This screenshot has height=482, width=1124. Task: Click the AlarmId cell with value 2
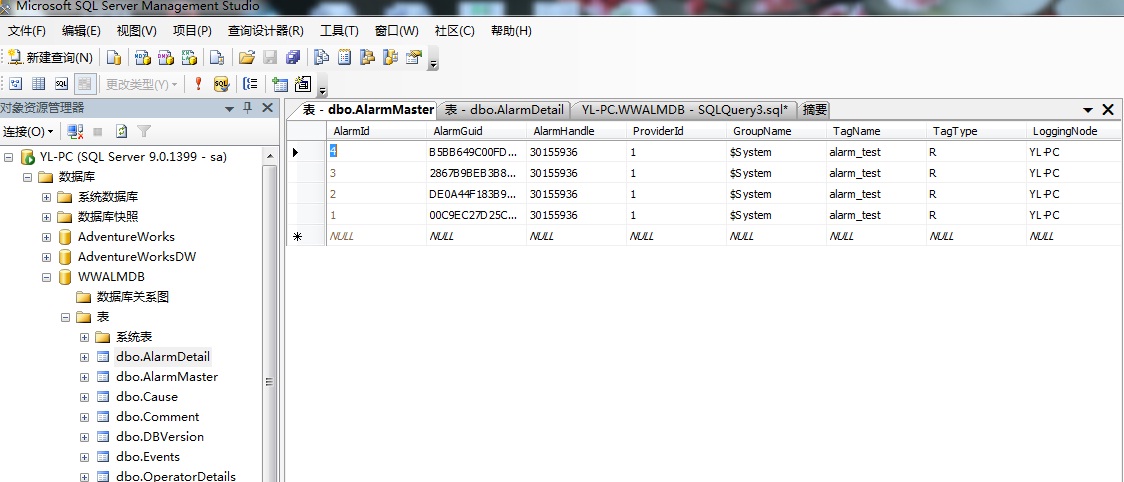tap(376, 194)
